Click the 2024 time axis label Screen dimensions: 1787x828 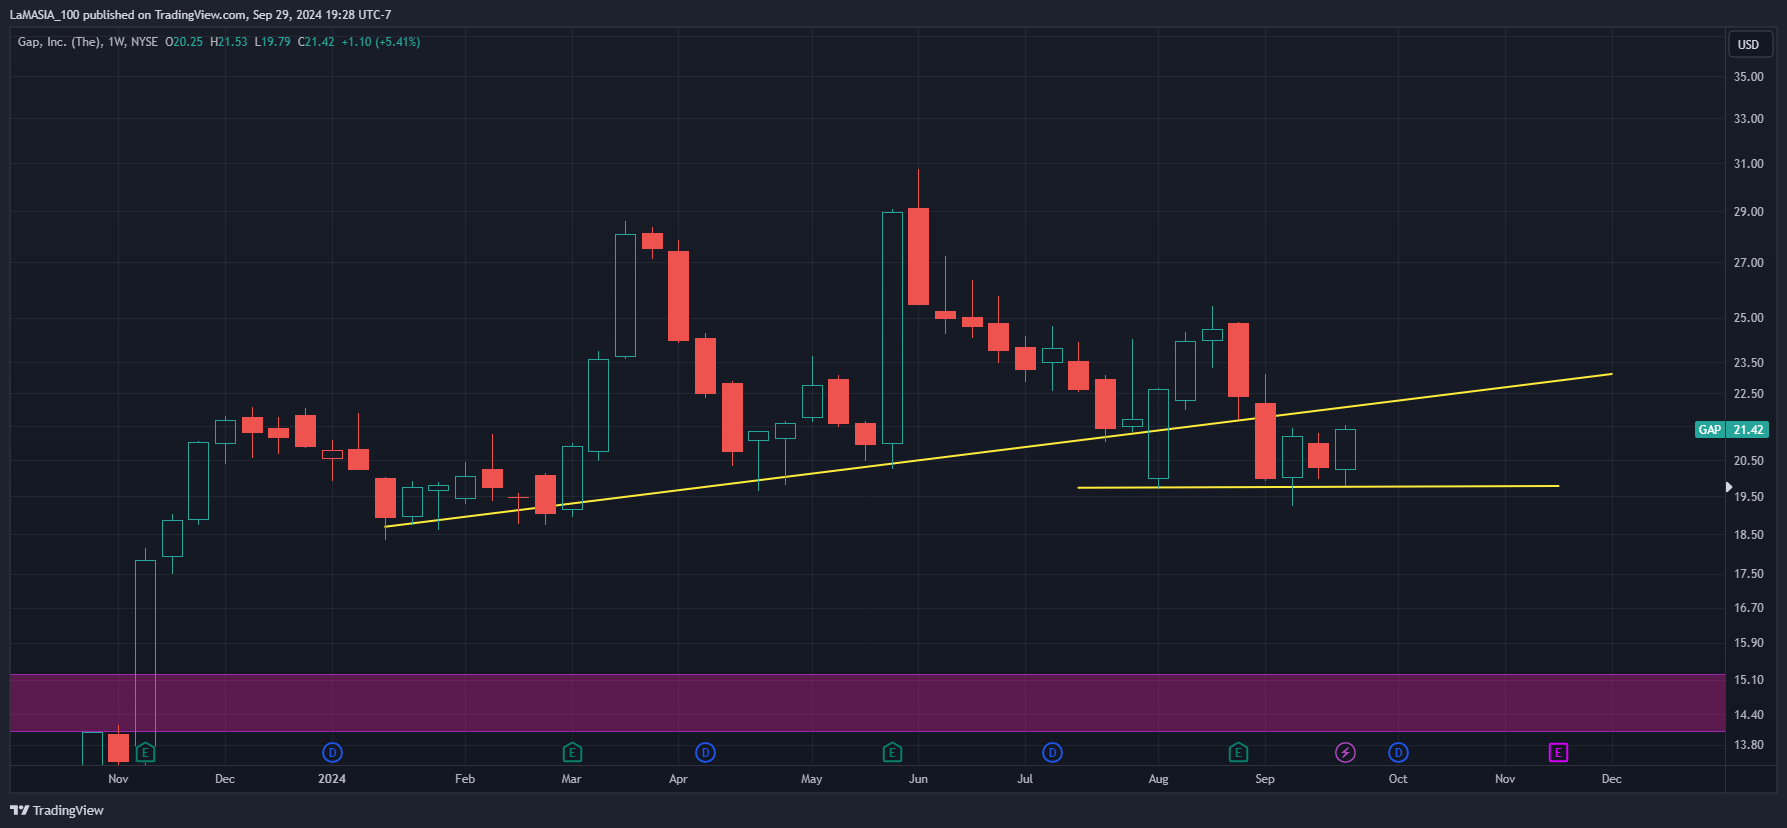[x=332, y=779]
